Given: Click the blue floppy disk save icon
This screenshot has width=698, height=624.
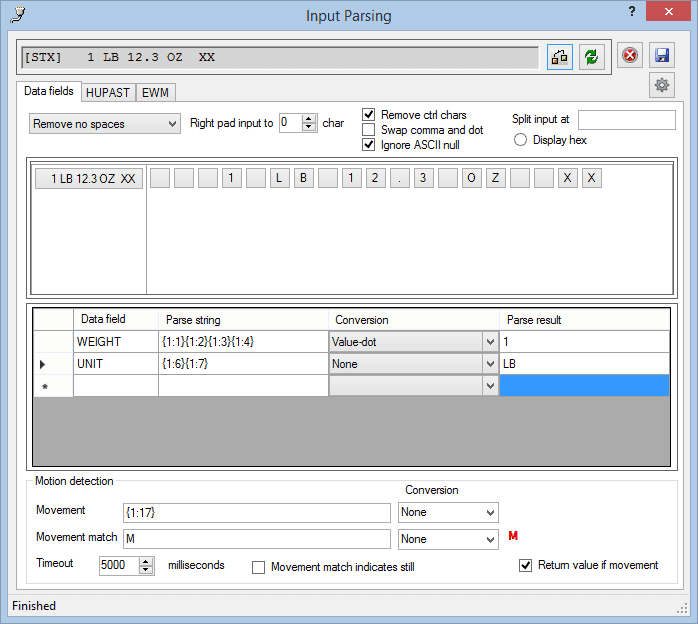Looking at the screenshot, I should pos(662,56).
